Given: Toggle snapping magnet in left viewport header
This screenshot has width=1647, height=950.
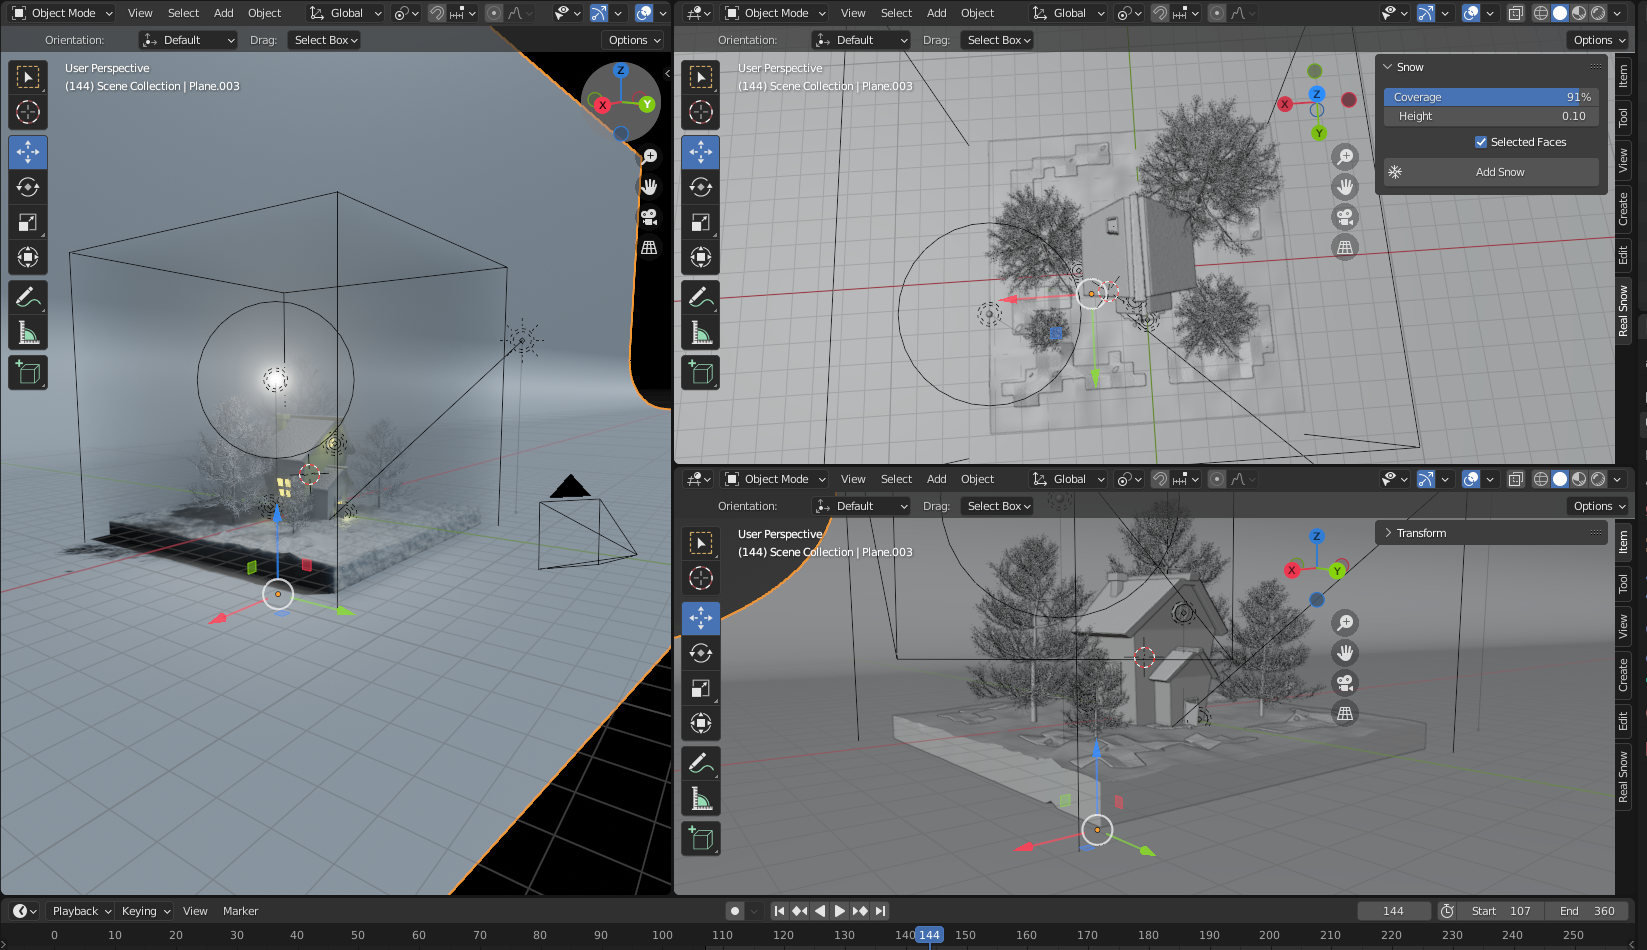Looking at the screenshot, I should (x=437, y=13).
